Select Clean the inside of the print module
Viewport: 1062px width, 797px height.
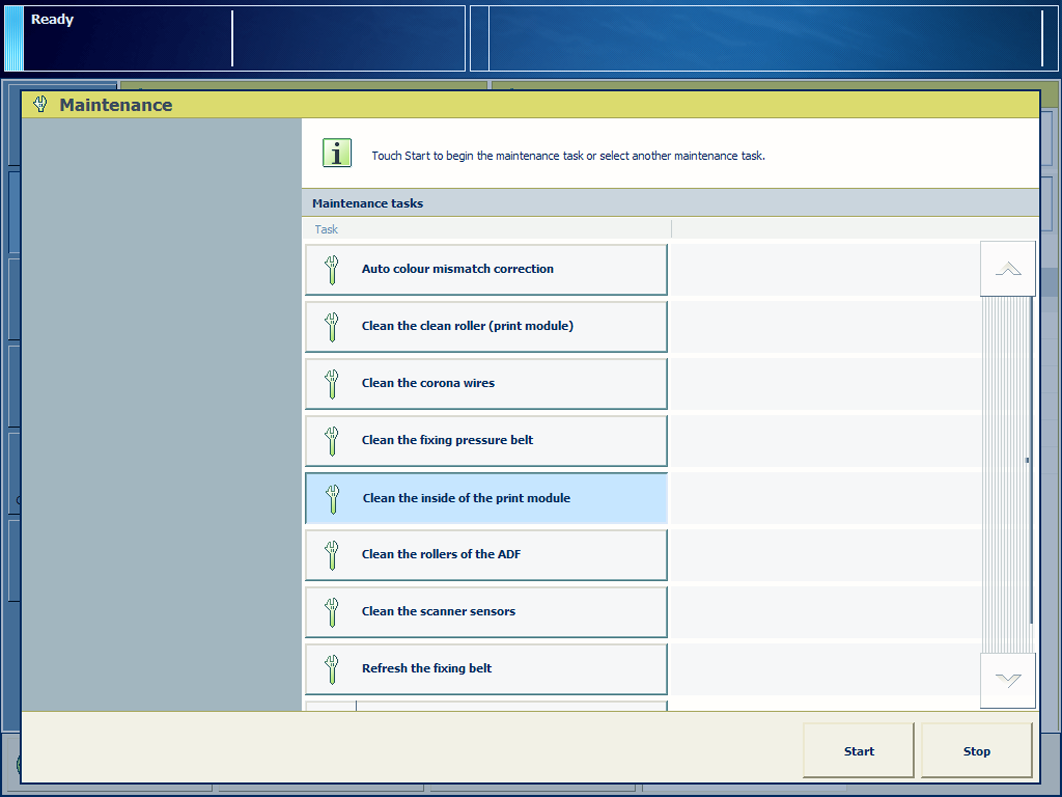pos(486,498)
